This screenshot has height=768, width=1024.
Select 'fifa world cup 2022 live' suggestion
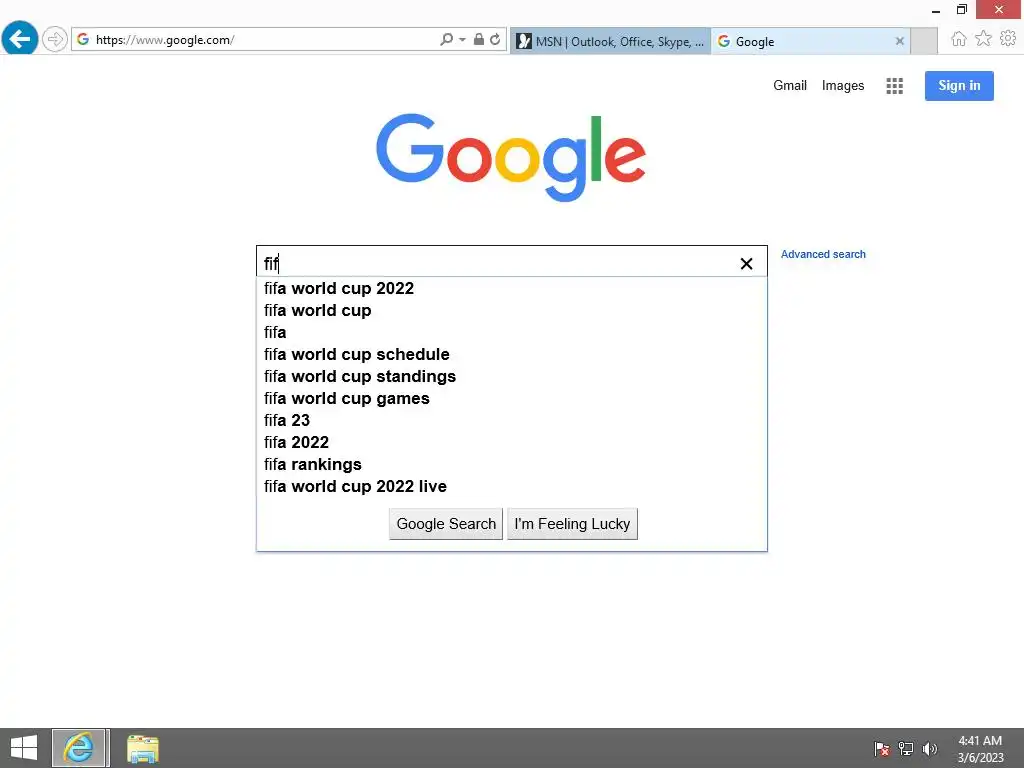coord(511,486)
